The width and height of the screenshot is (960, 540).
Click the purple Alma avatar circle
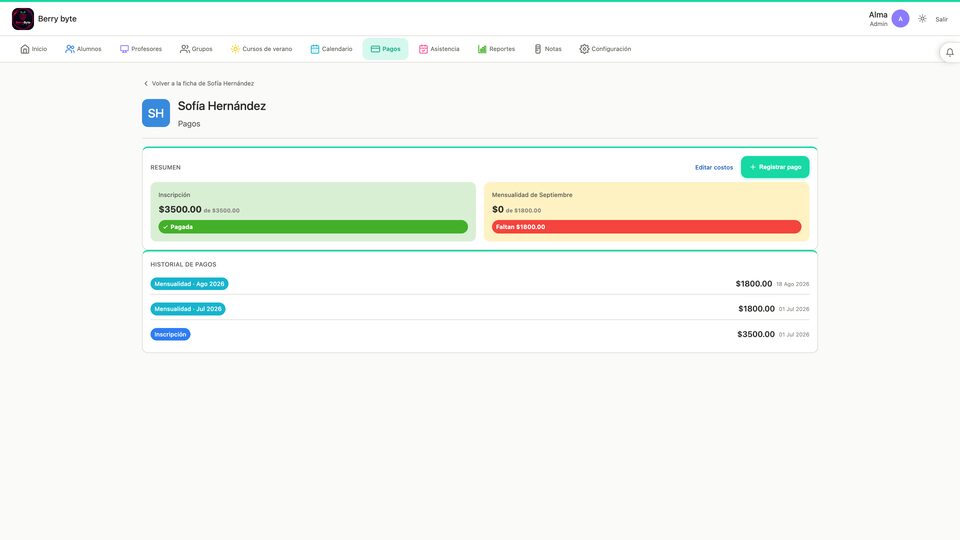[900, 19]
